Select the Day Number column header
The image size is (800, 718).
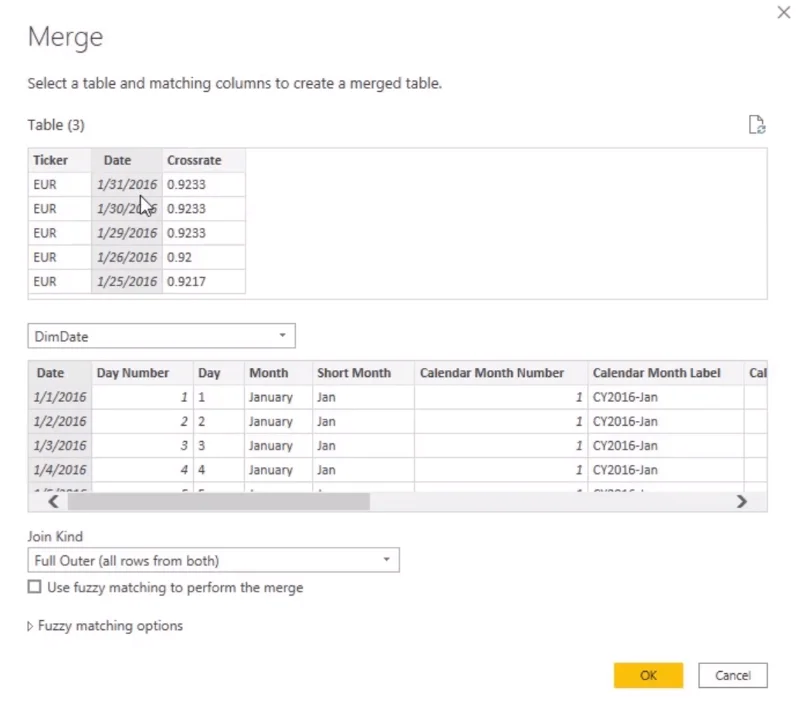[x=142, y=373]
